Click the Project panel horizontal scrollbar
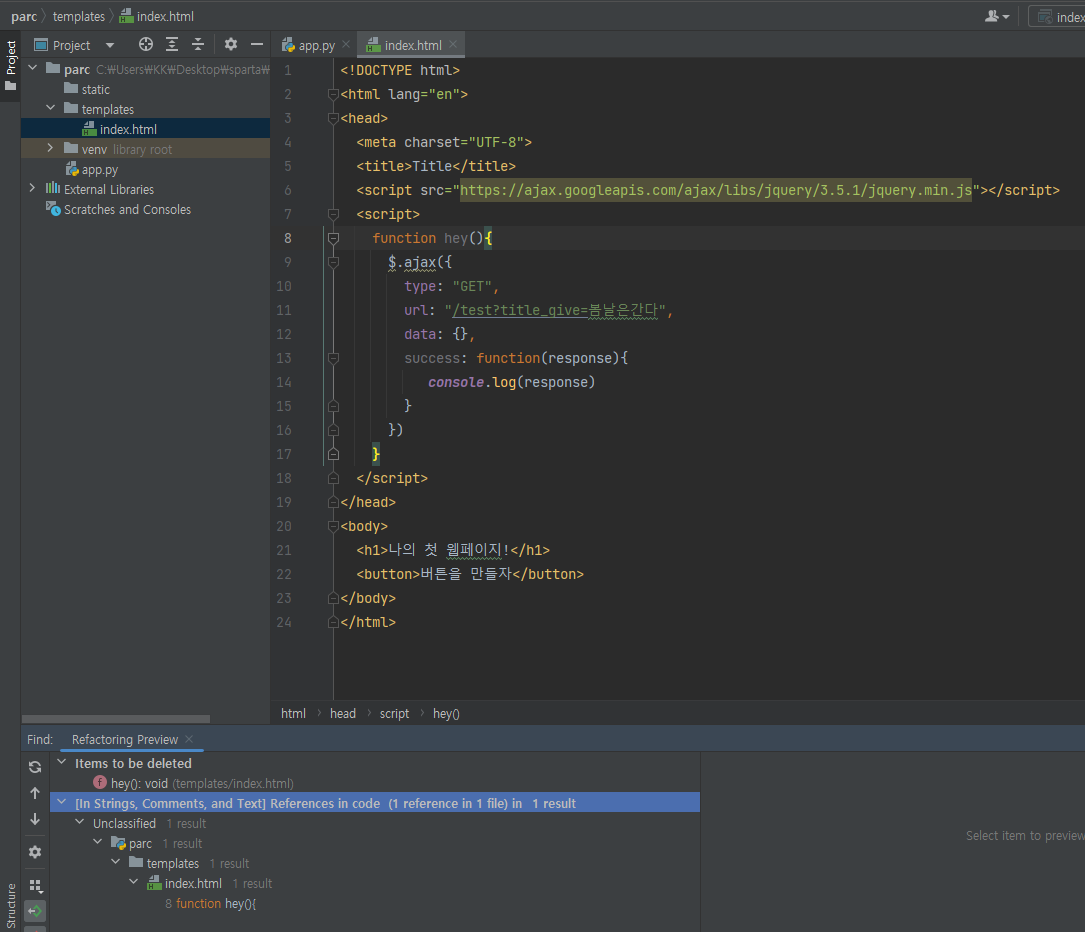Screen dimensions: 1085x932 tap(116, 719)
